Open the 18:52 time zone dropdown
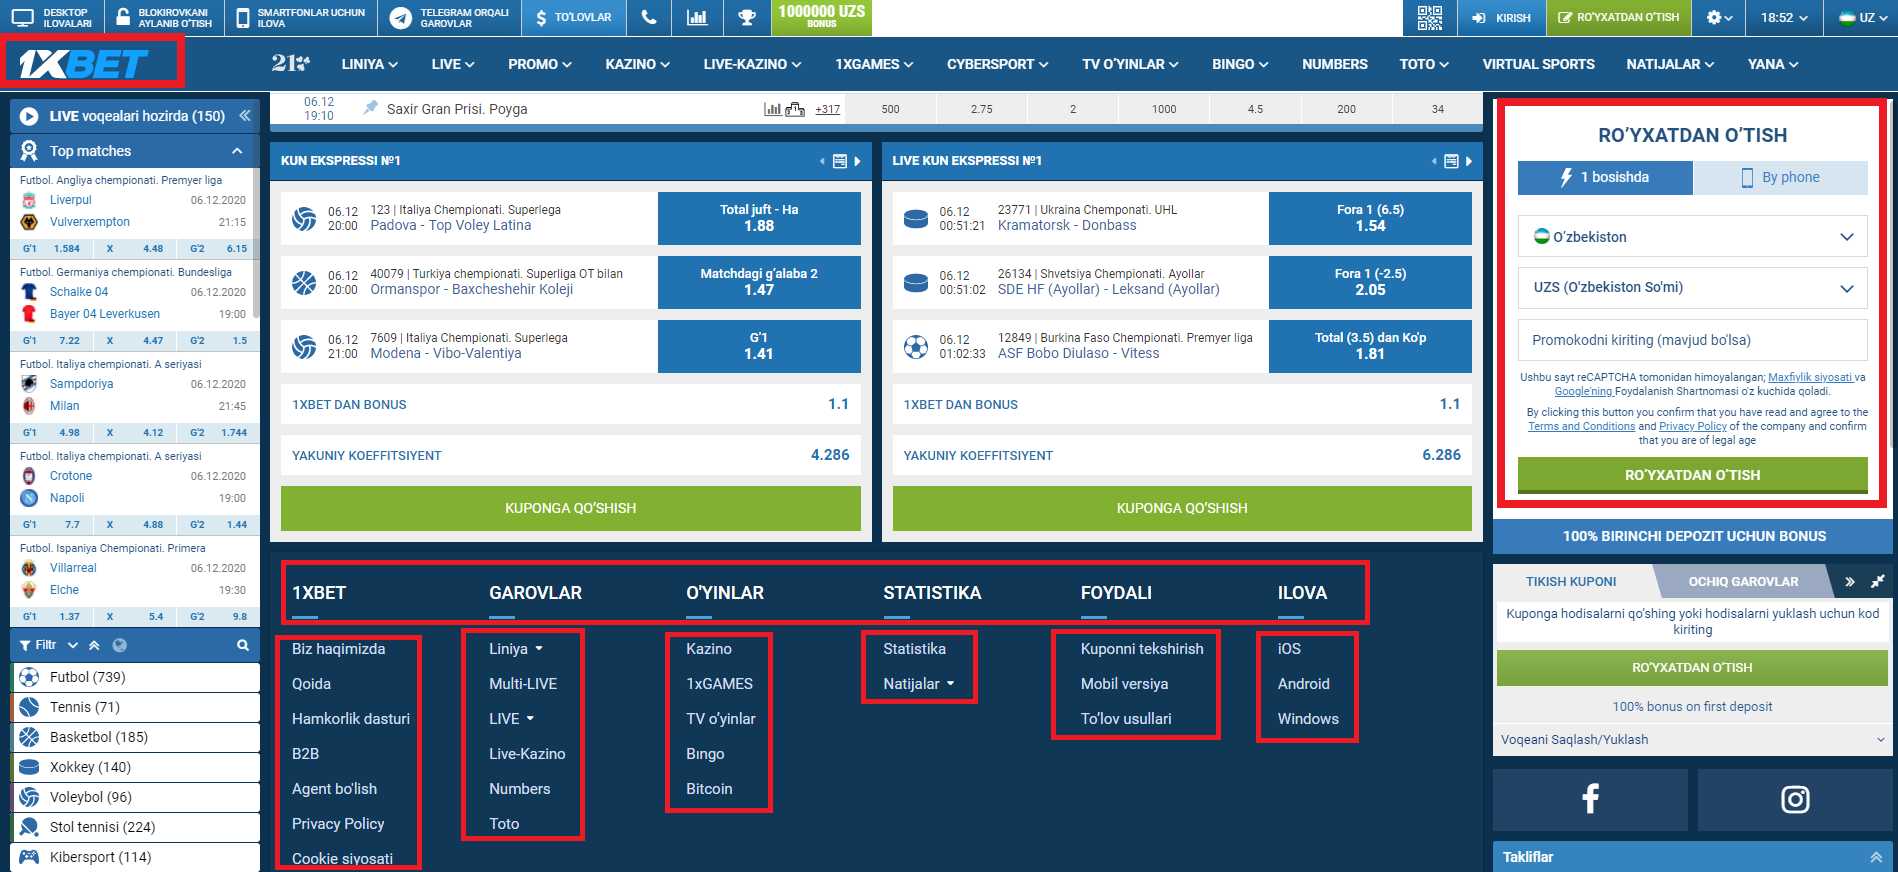The image size is (1898, 872). click(1784, 17)
